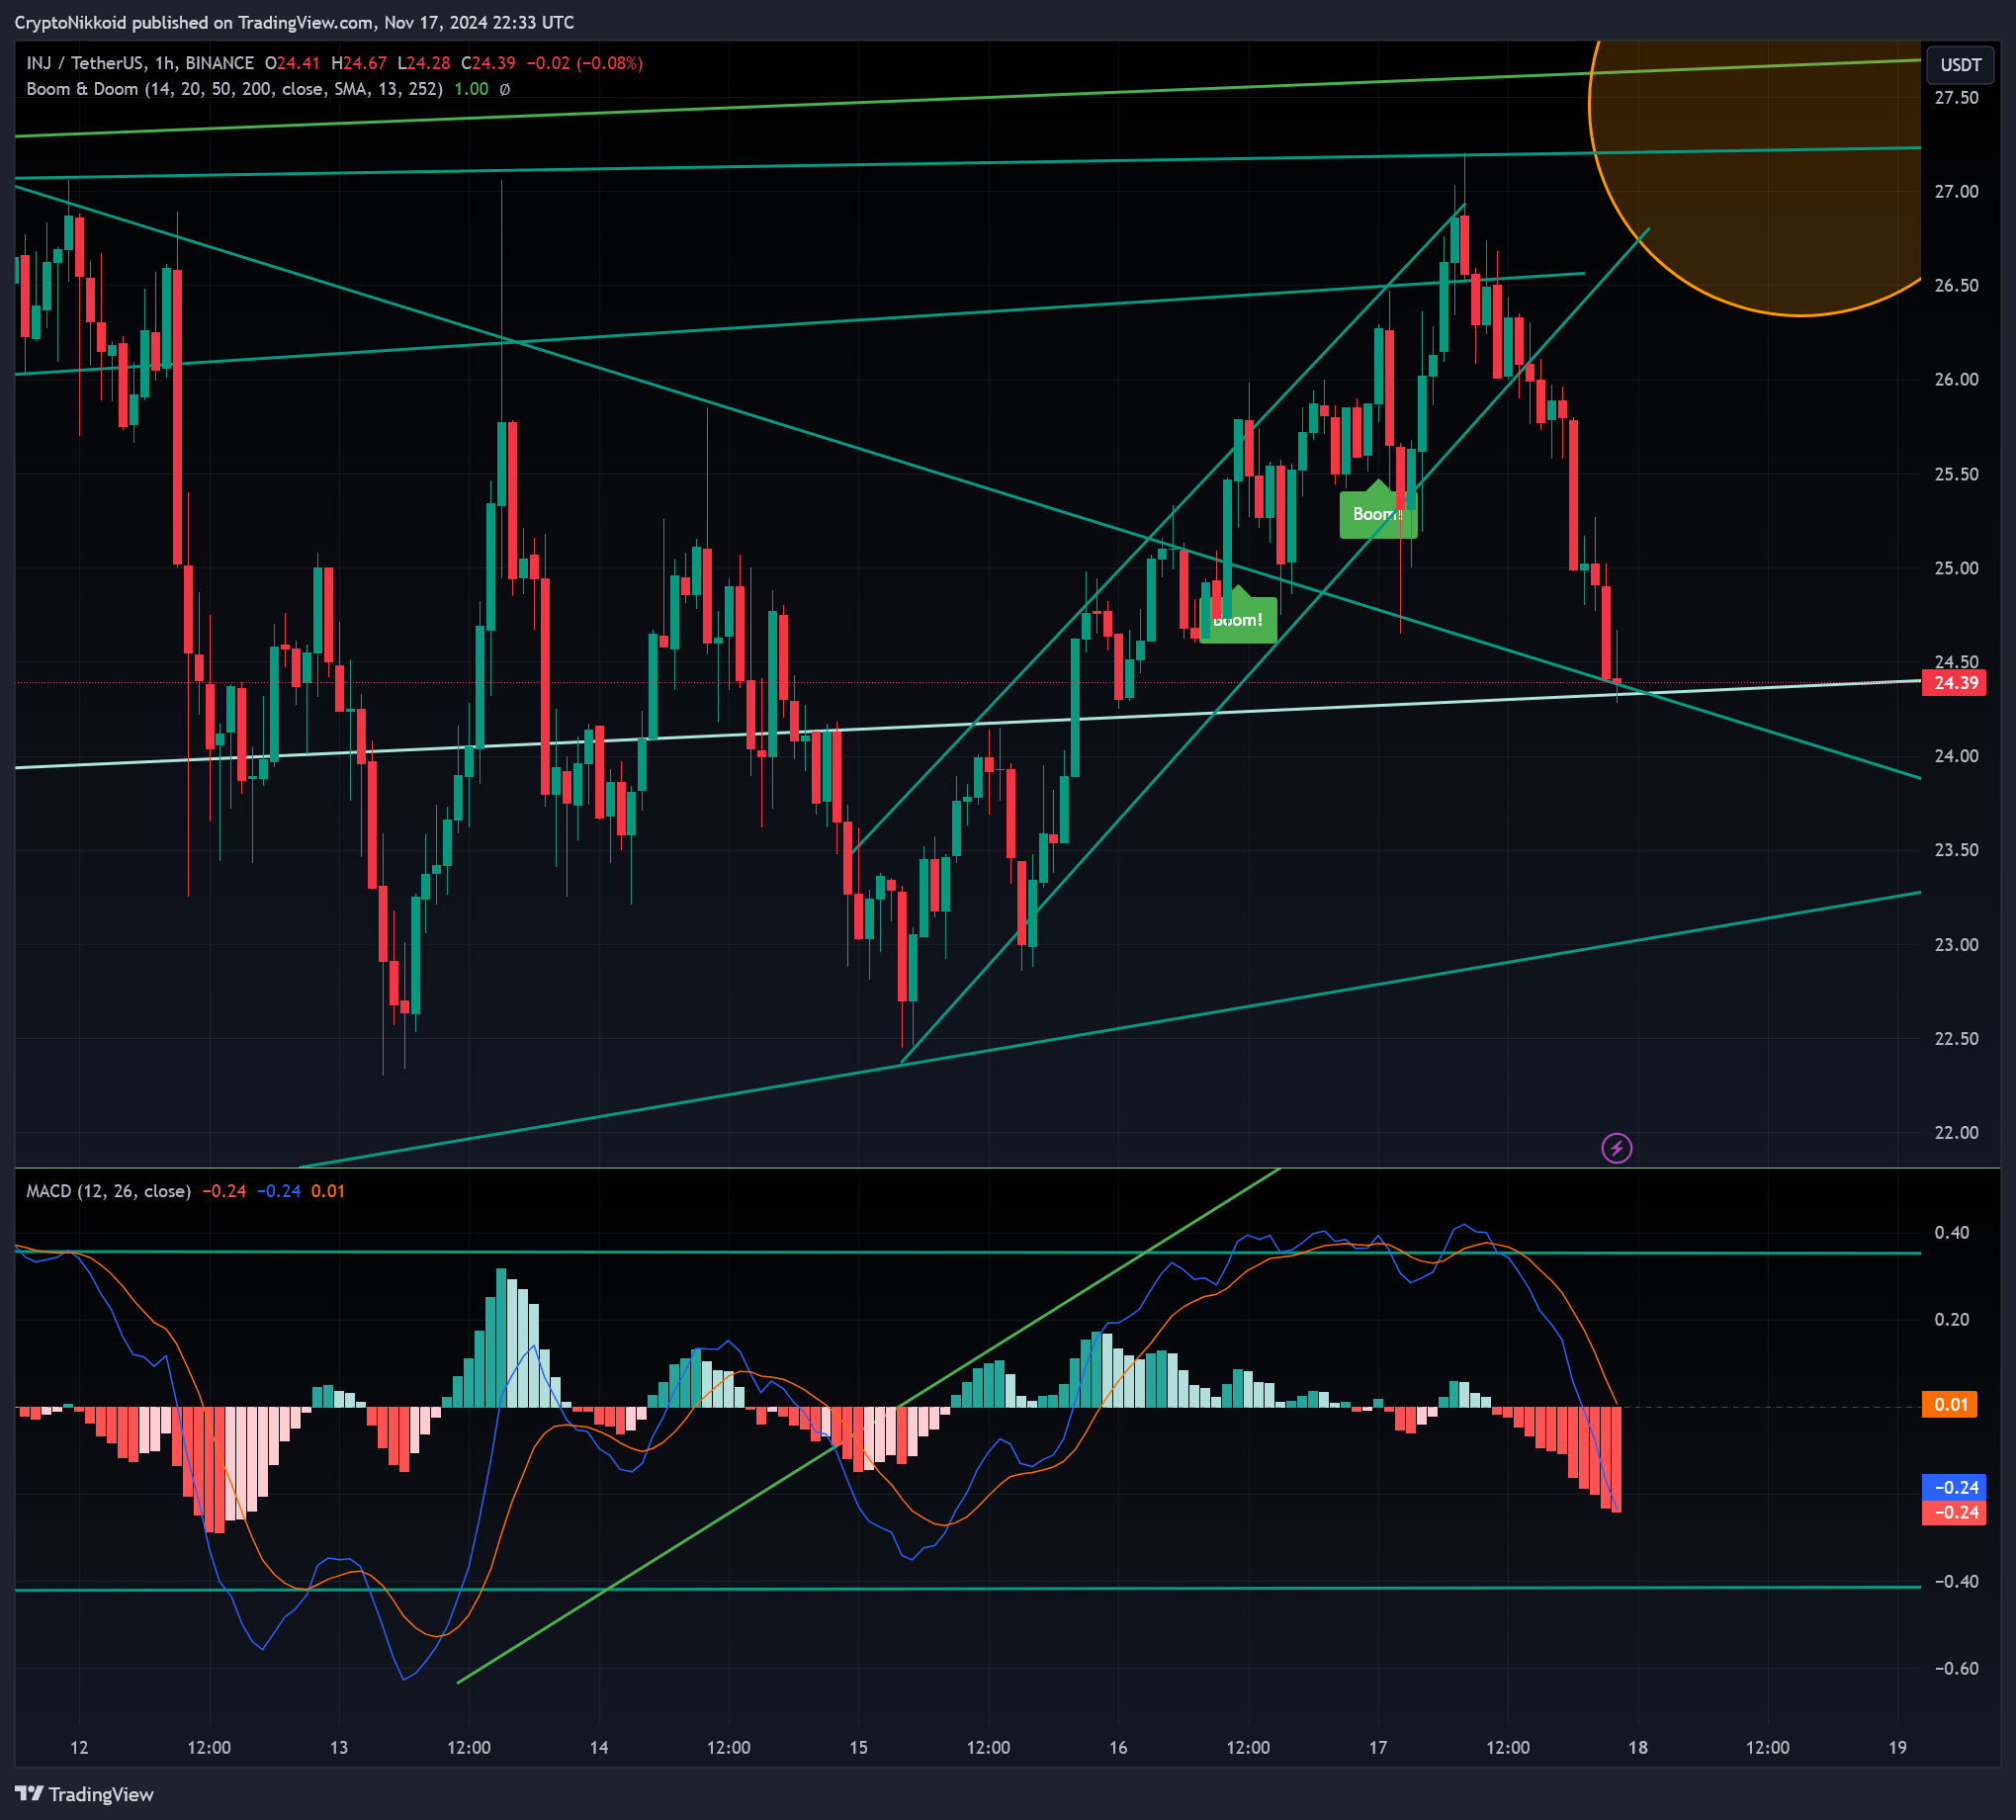2016x1820 pixels.
Task: Click the 27.50 price axis label
Action: click(x=1956, y=97)
